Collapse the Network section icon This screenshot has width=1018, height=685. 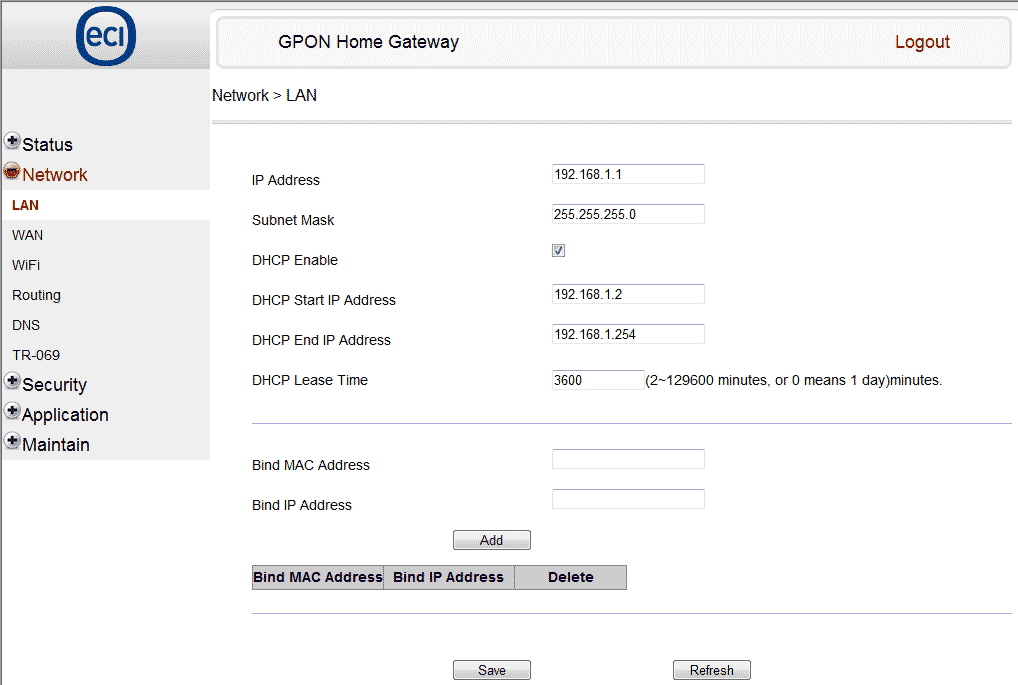(x=12, y=171)
